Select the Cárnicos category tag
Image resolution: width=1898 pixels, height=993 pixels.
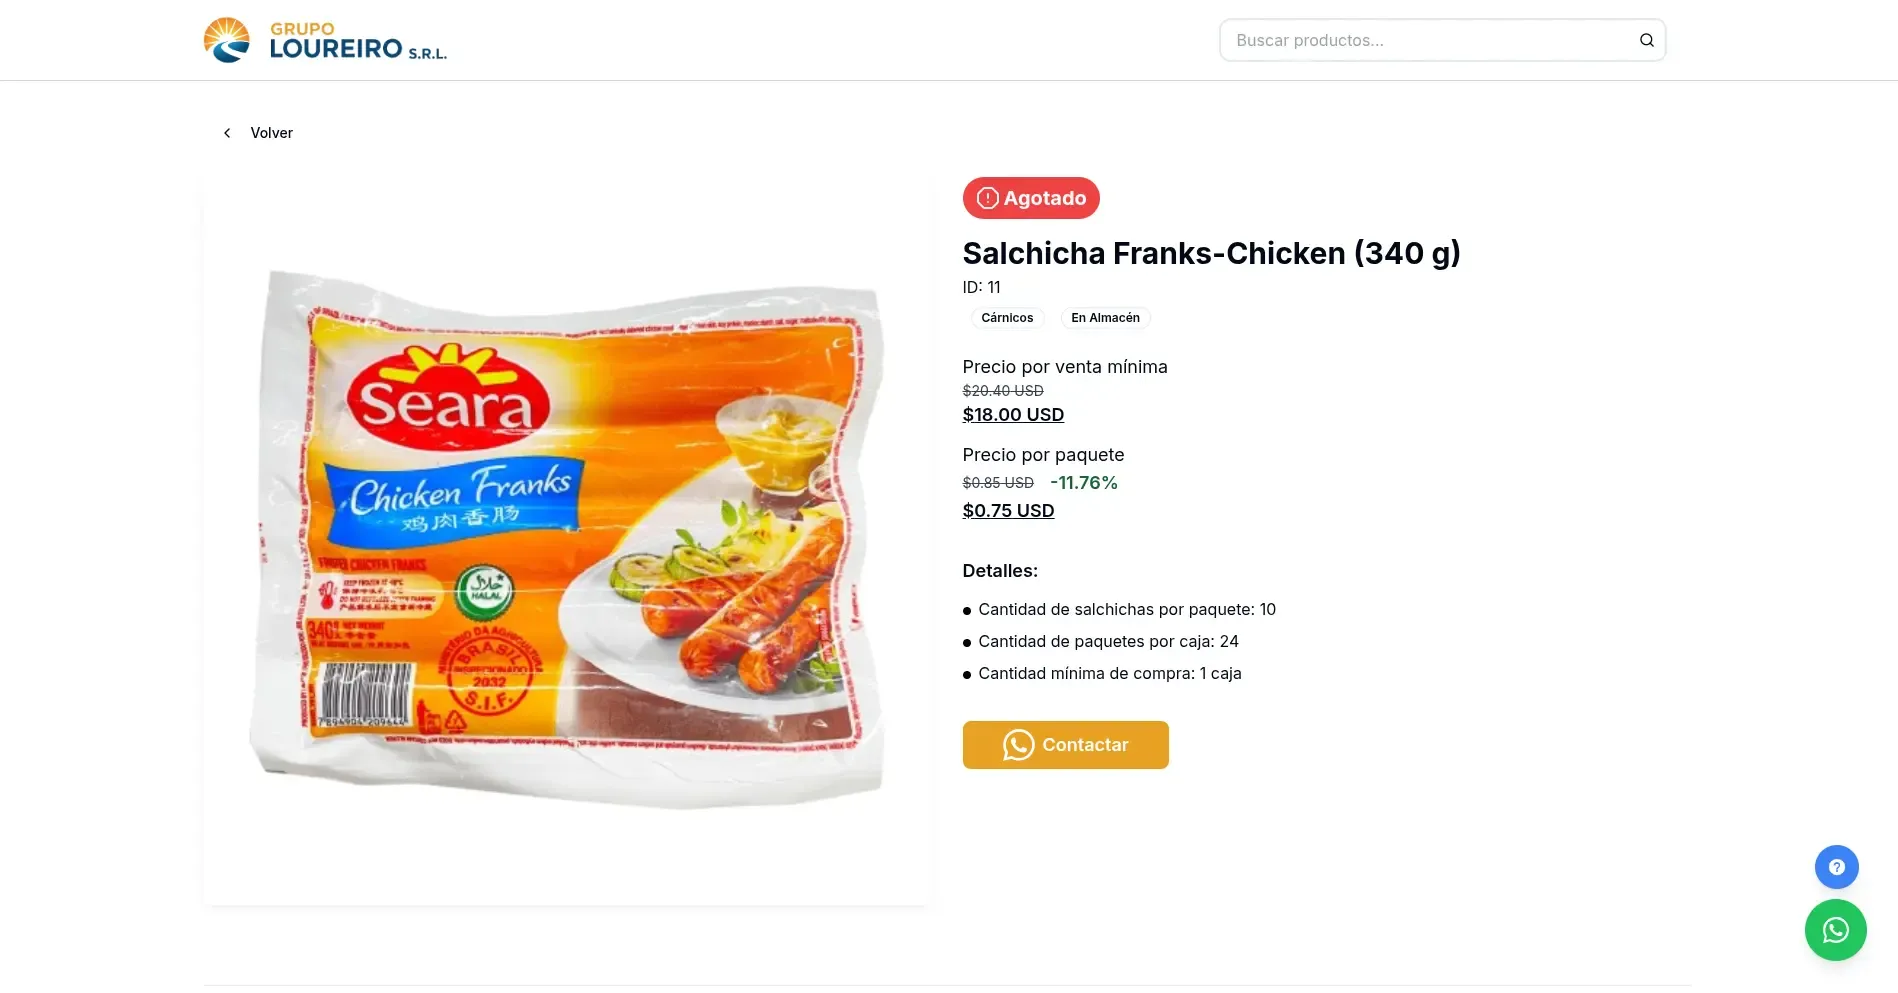[x=1007, y=318]
